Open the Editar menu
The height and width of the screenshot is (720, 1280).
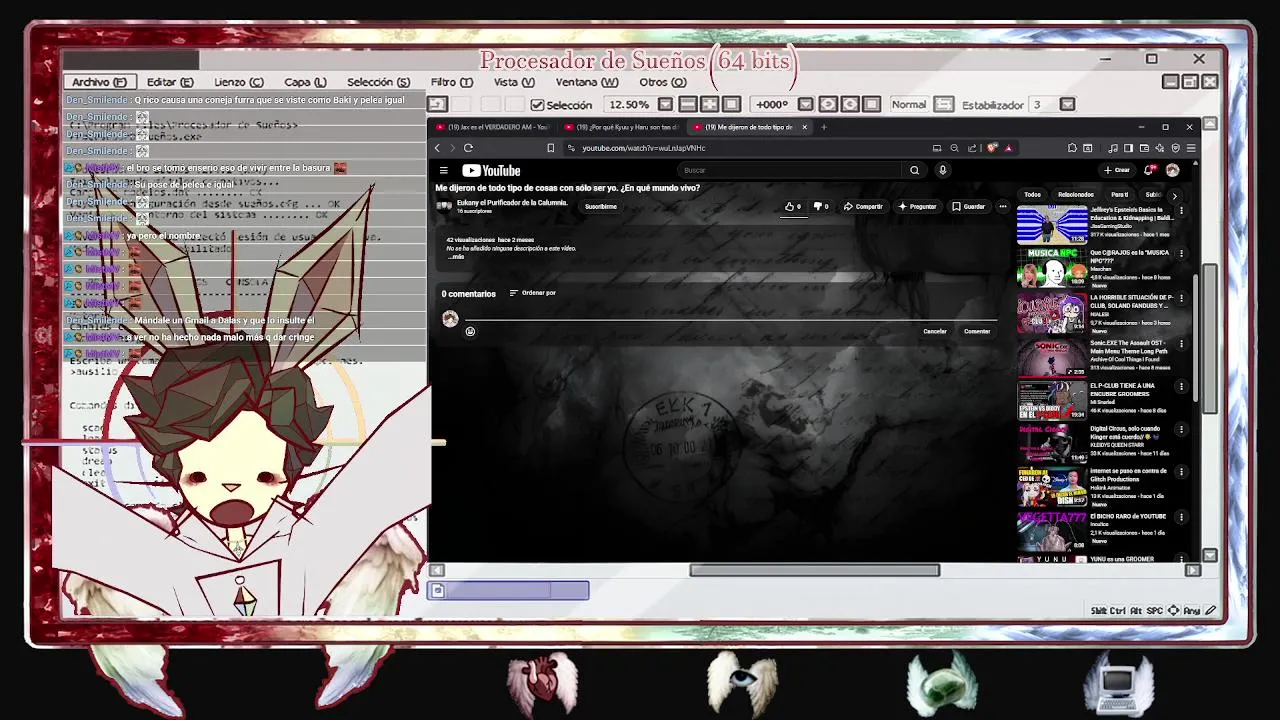click(170, 82)
